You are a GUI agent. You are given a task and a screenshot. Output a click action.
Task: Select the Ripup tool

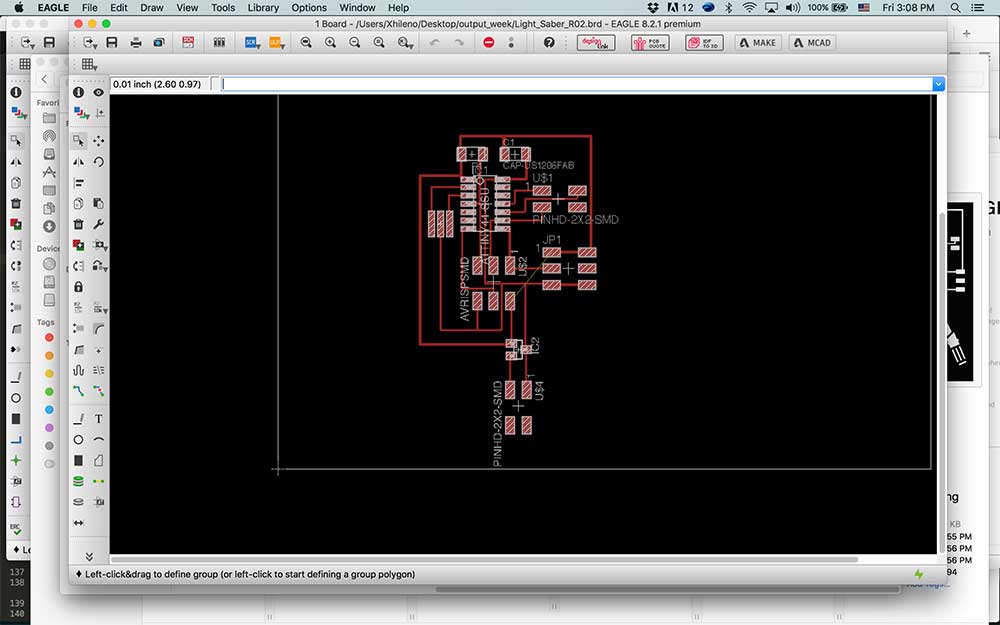coord(99,390)
